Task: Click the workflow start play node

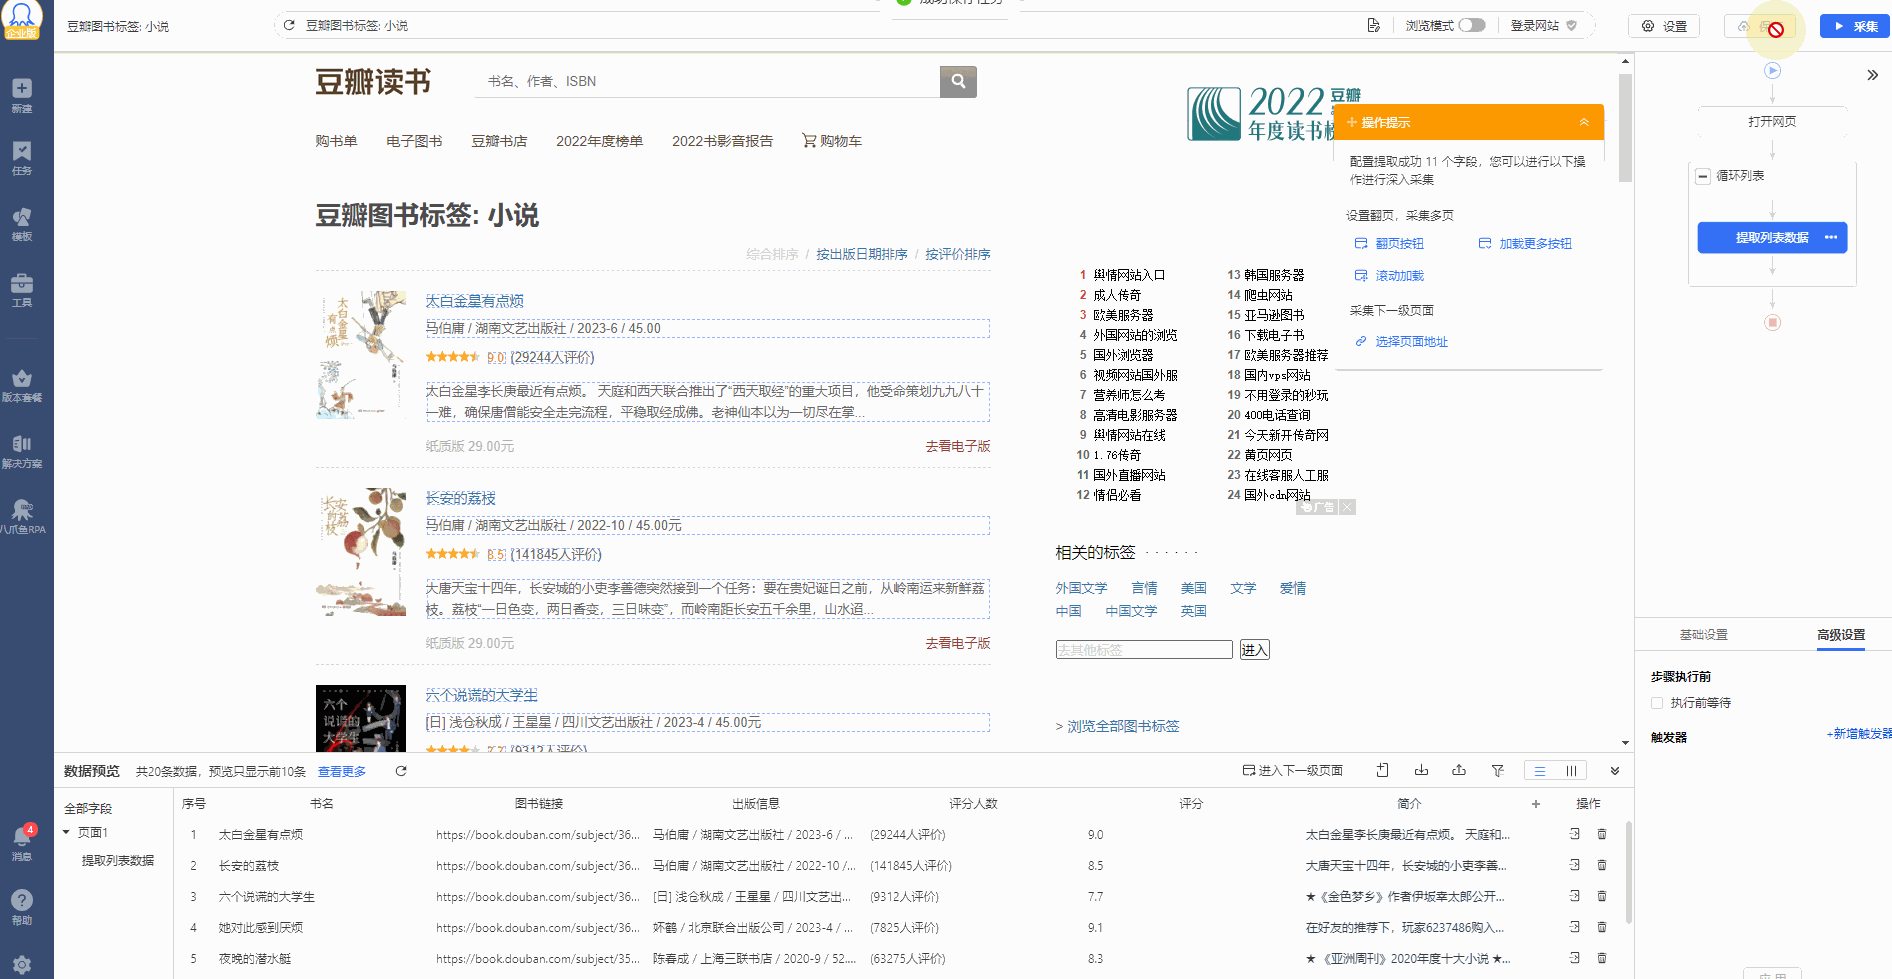Action: [1772, 71]
